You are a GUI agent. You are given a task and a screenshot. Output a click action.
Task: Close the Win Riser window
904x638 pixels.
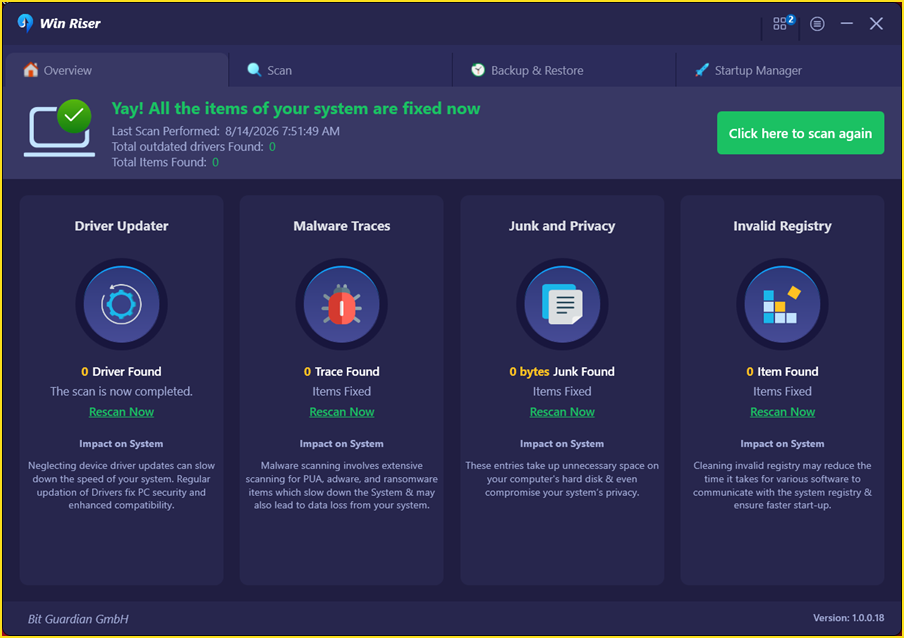(876, 24)
